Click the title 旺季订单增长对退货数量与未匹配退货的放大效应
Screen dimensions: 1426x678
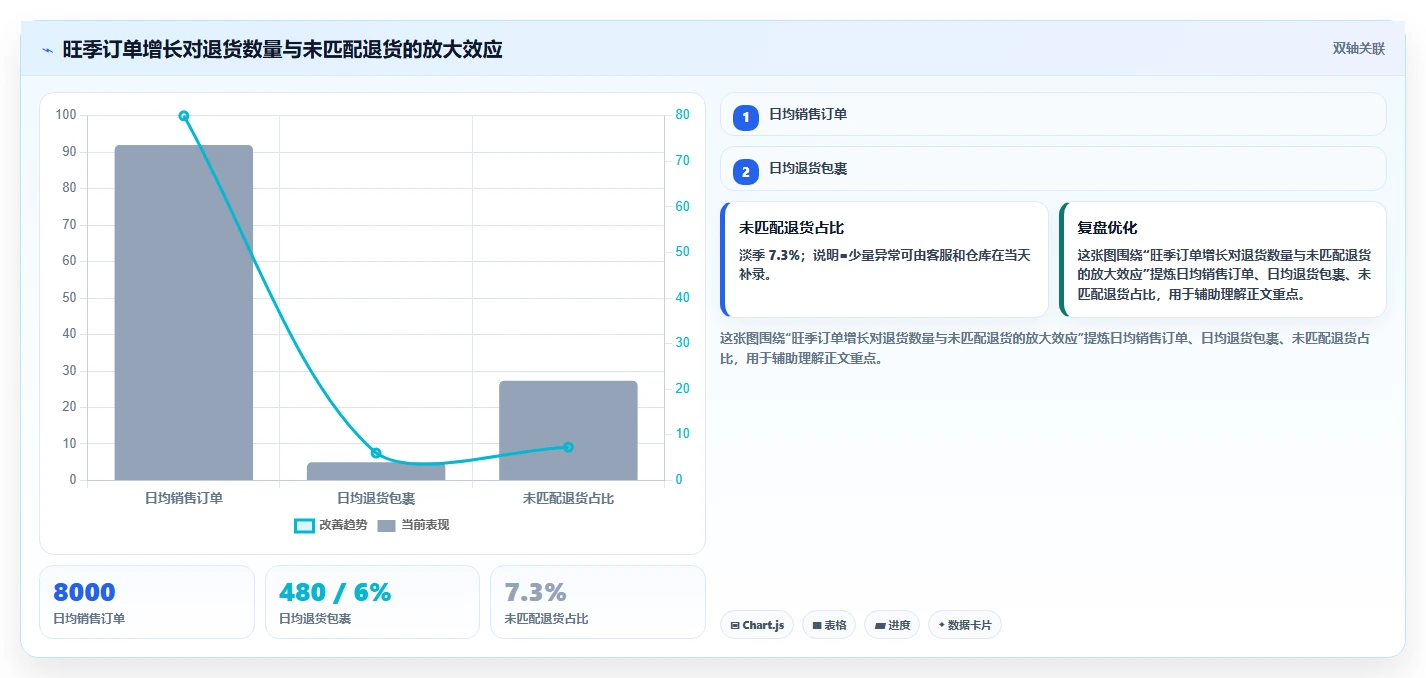[x=282, y=49]
